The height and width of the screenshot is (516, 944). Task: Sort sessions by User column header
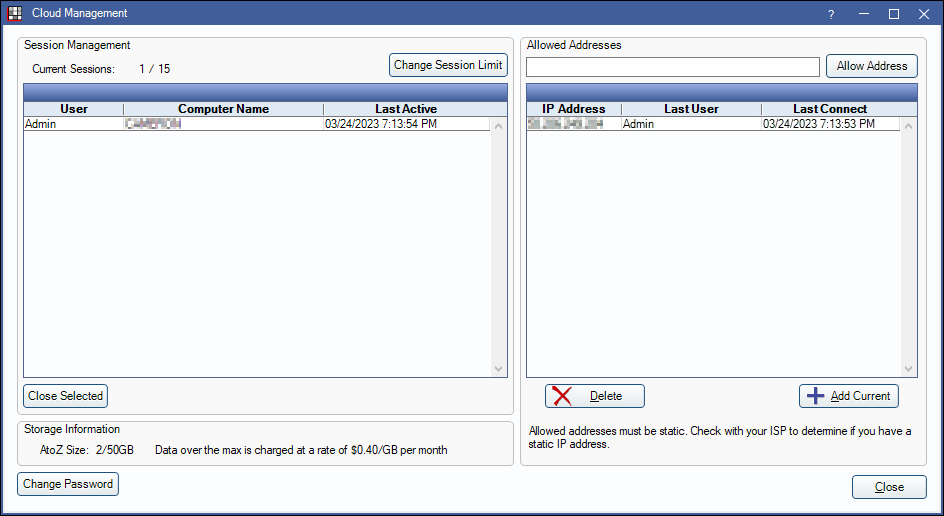(x=74, y=109)
